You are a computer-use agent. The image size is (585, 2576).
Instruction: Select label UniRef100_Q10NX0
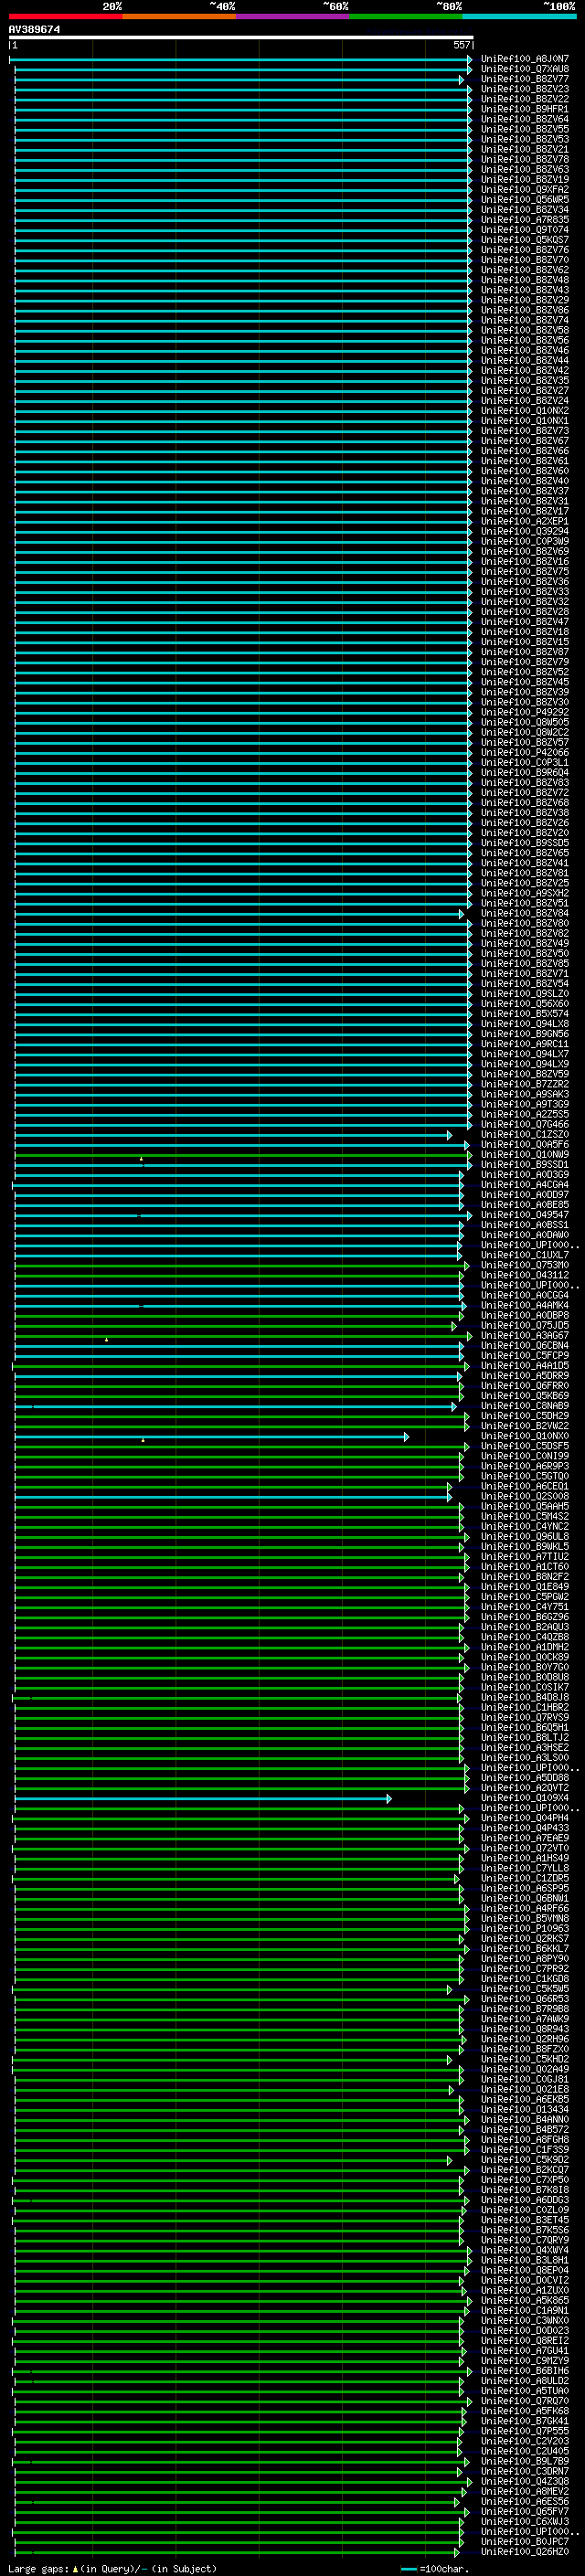click(524, 1436)
